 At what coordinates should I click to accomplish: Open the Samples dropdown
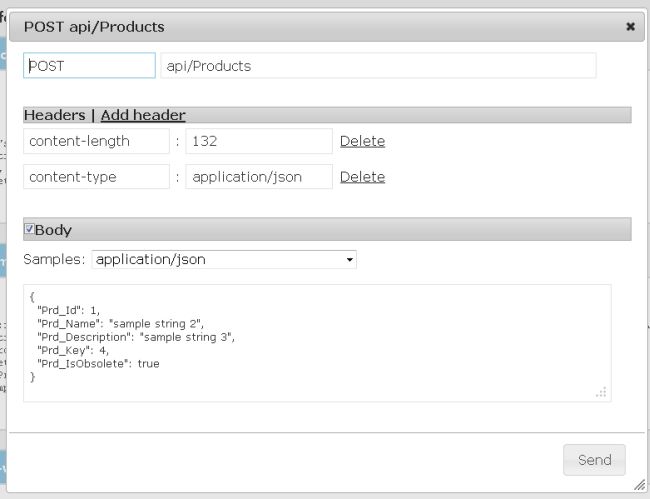tap(224, 259)
